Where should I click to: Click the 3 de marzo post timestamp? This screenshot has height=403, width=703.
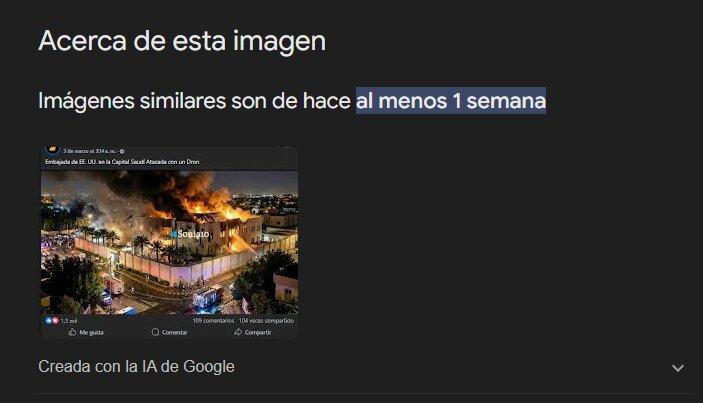(90, 152)
